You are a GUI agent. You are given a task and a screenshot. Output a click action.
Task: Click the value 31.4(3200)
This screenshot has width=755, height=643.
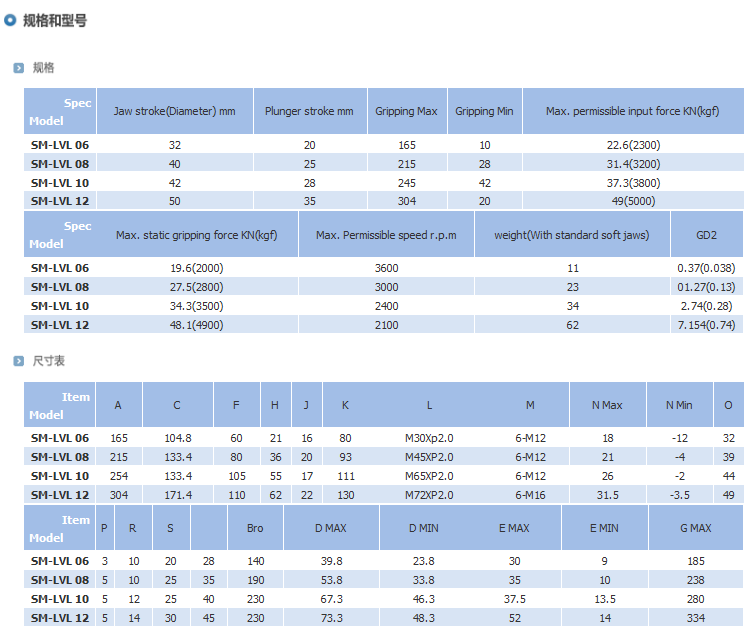click(x=633, y=164)
